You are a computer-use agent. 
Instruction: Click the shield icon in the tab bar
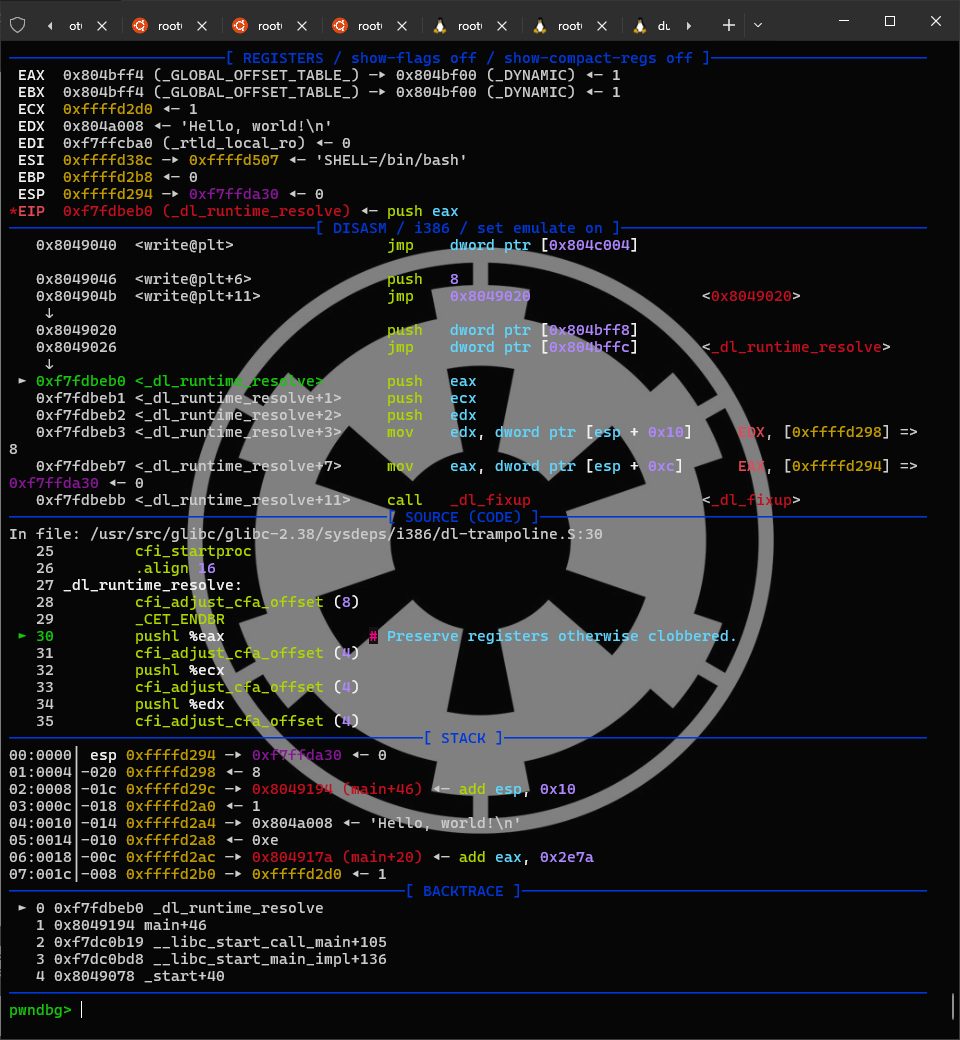coord(18,25)
